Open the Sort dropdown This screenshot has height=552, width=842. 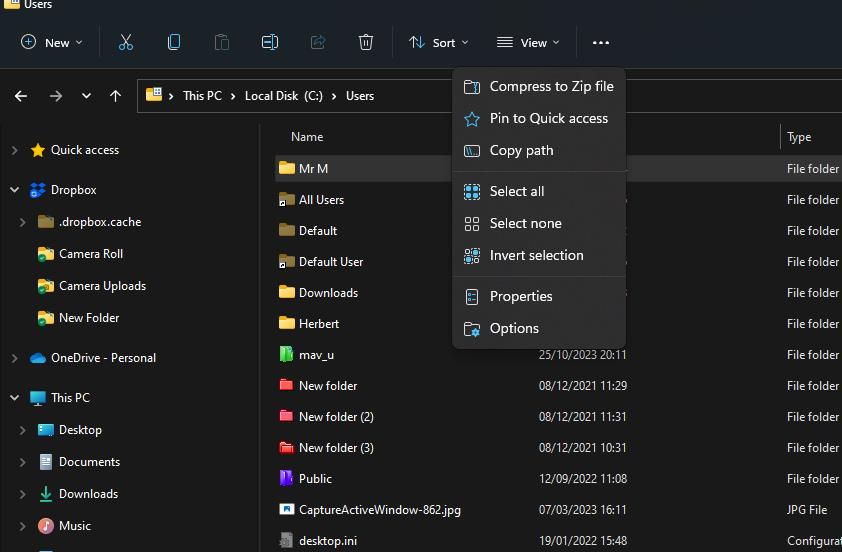[439, 42]
